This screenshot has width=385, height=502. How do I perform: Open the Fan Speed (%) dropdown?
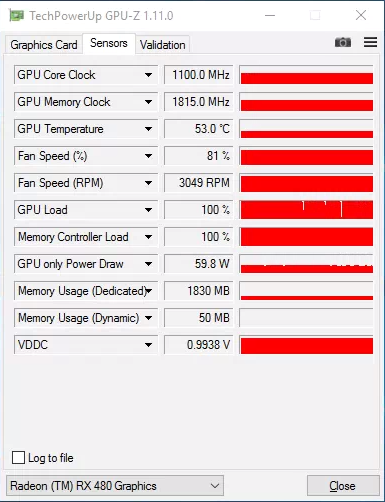point(148,156)
